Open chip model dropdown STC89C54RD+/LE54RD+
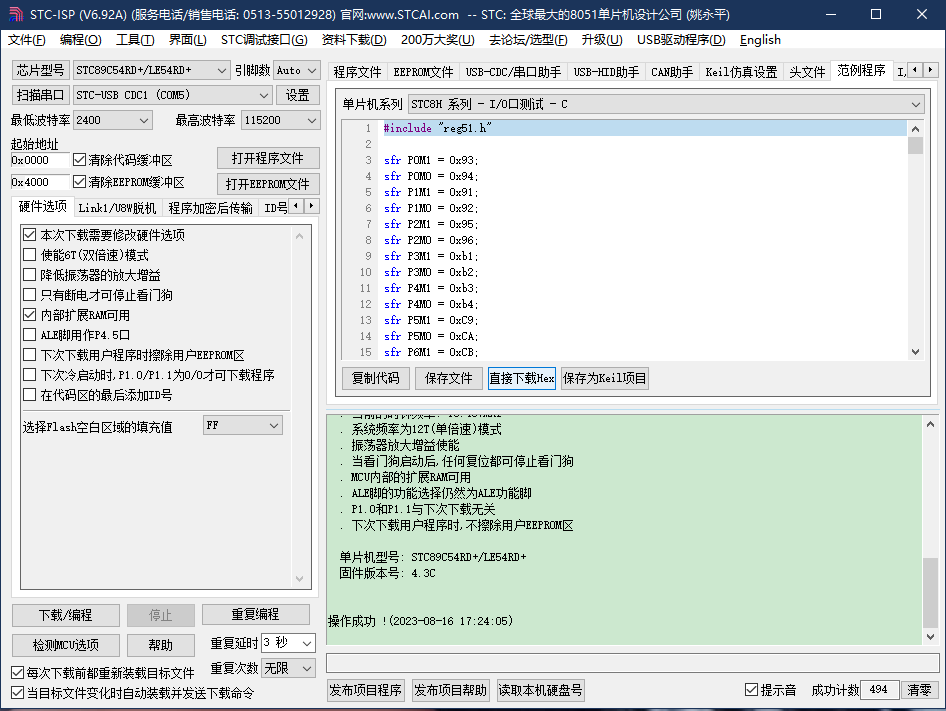 click(x=151, y=70)
